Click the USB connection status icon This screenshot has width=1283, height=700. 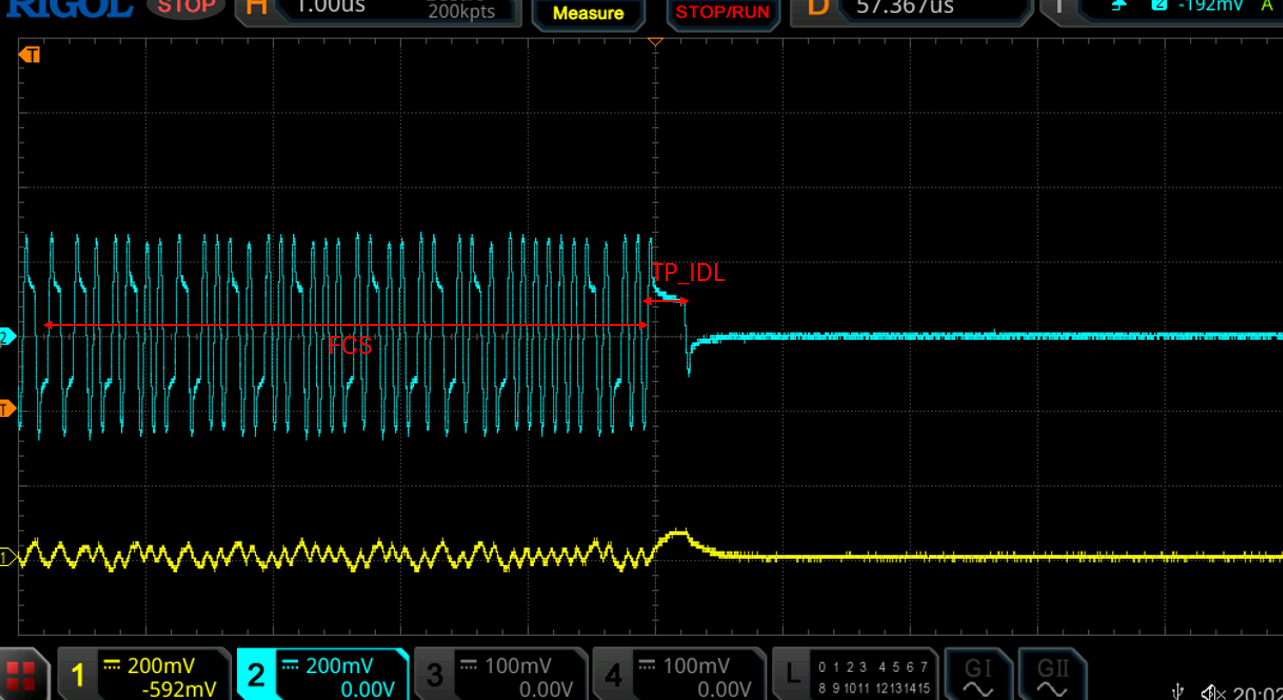pos(1178,692)
